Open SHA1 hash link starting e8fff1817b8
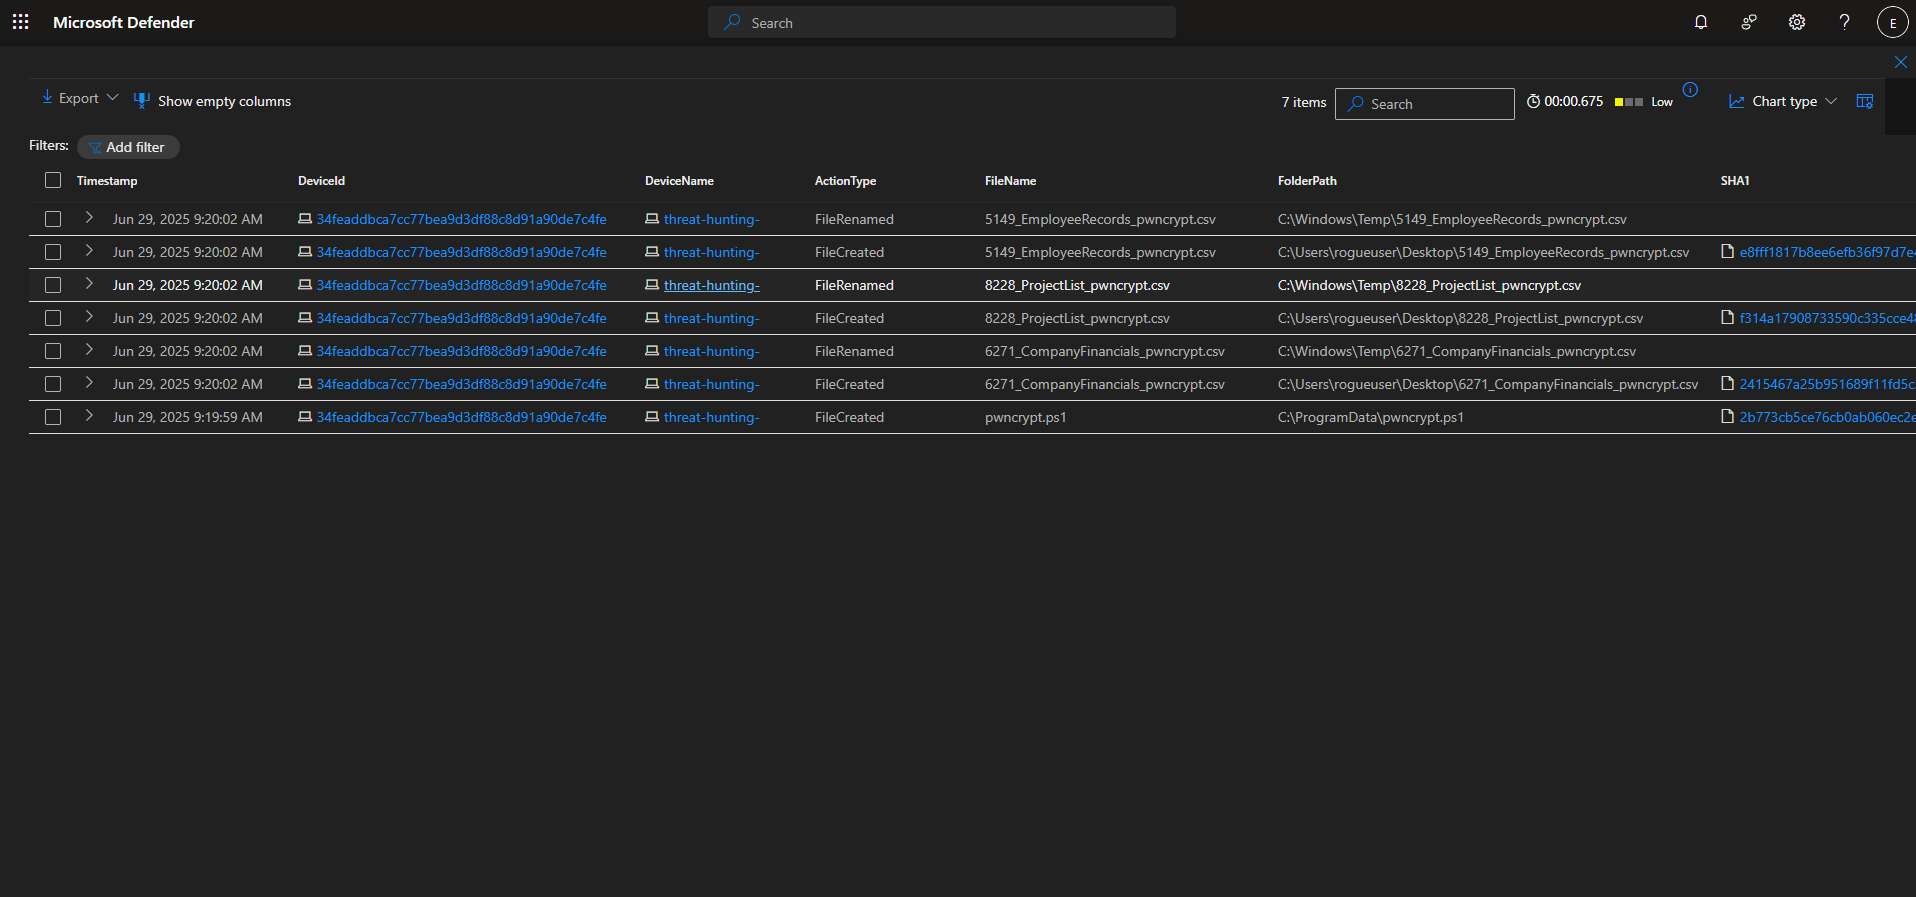The width and height of the screenshot is (1916, 897). tap(1827, 252)
